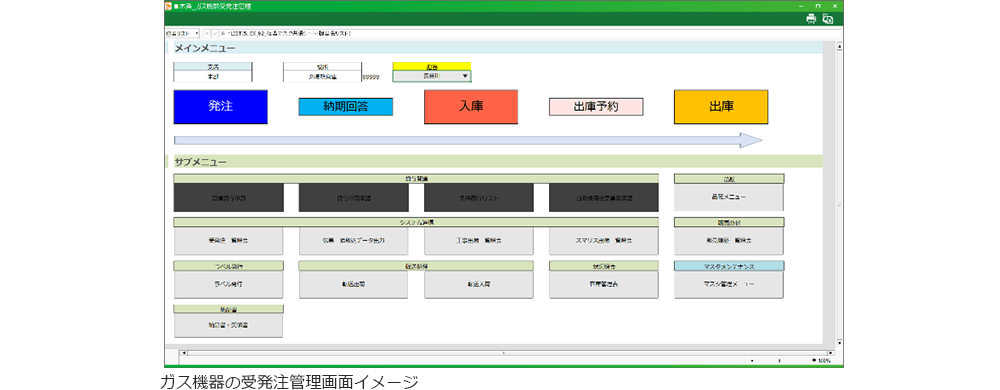Click the ラベル発行 button
This screenshot has height=390, width=1000.
(228, 285)
